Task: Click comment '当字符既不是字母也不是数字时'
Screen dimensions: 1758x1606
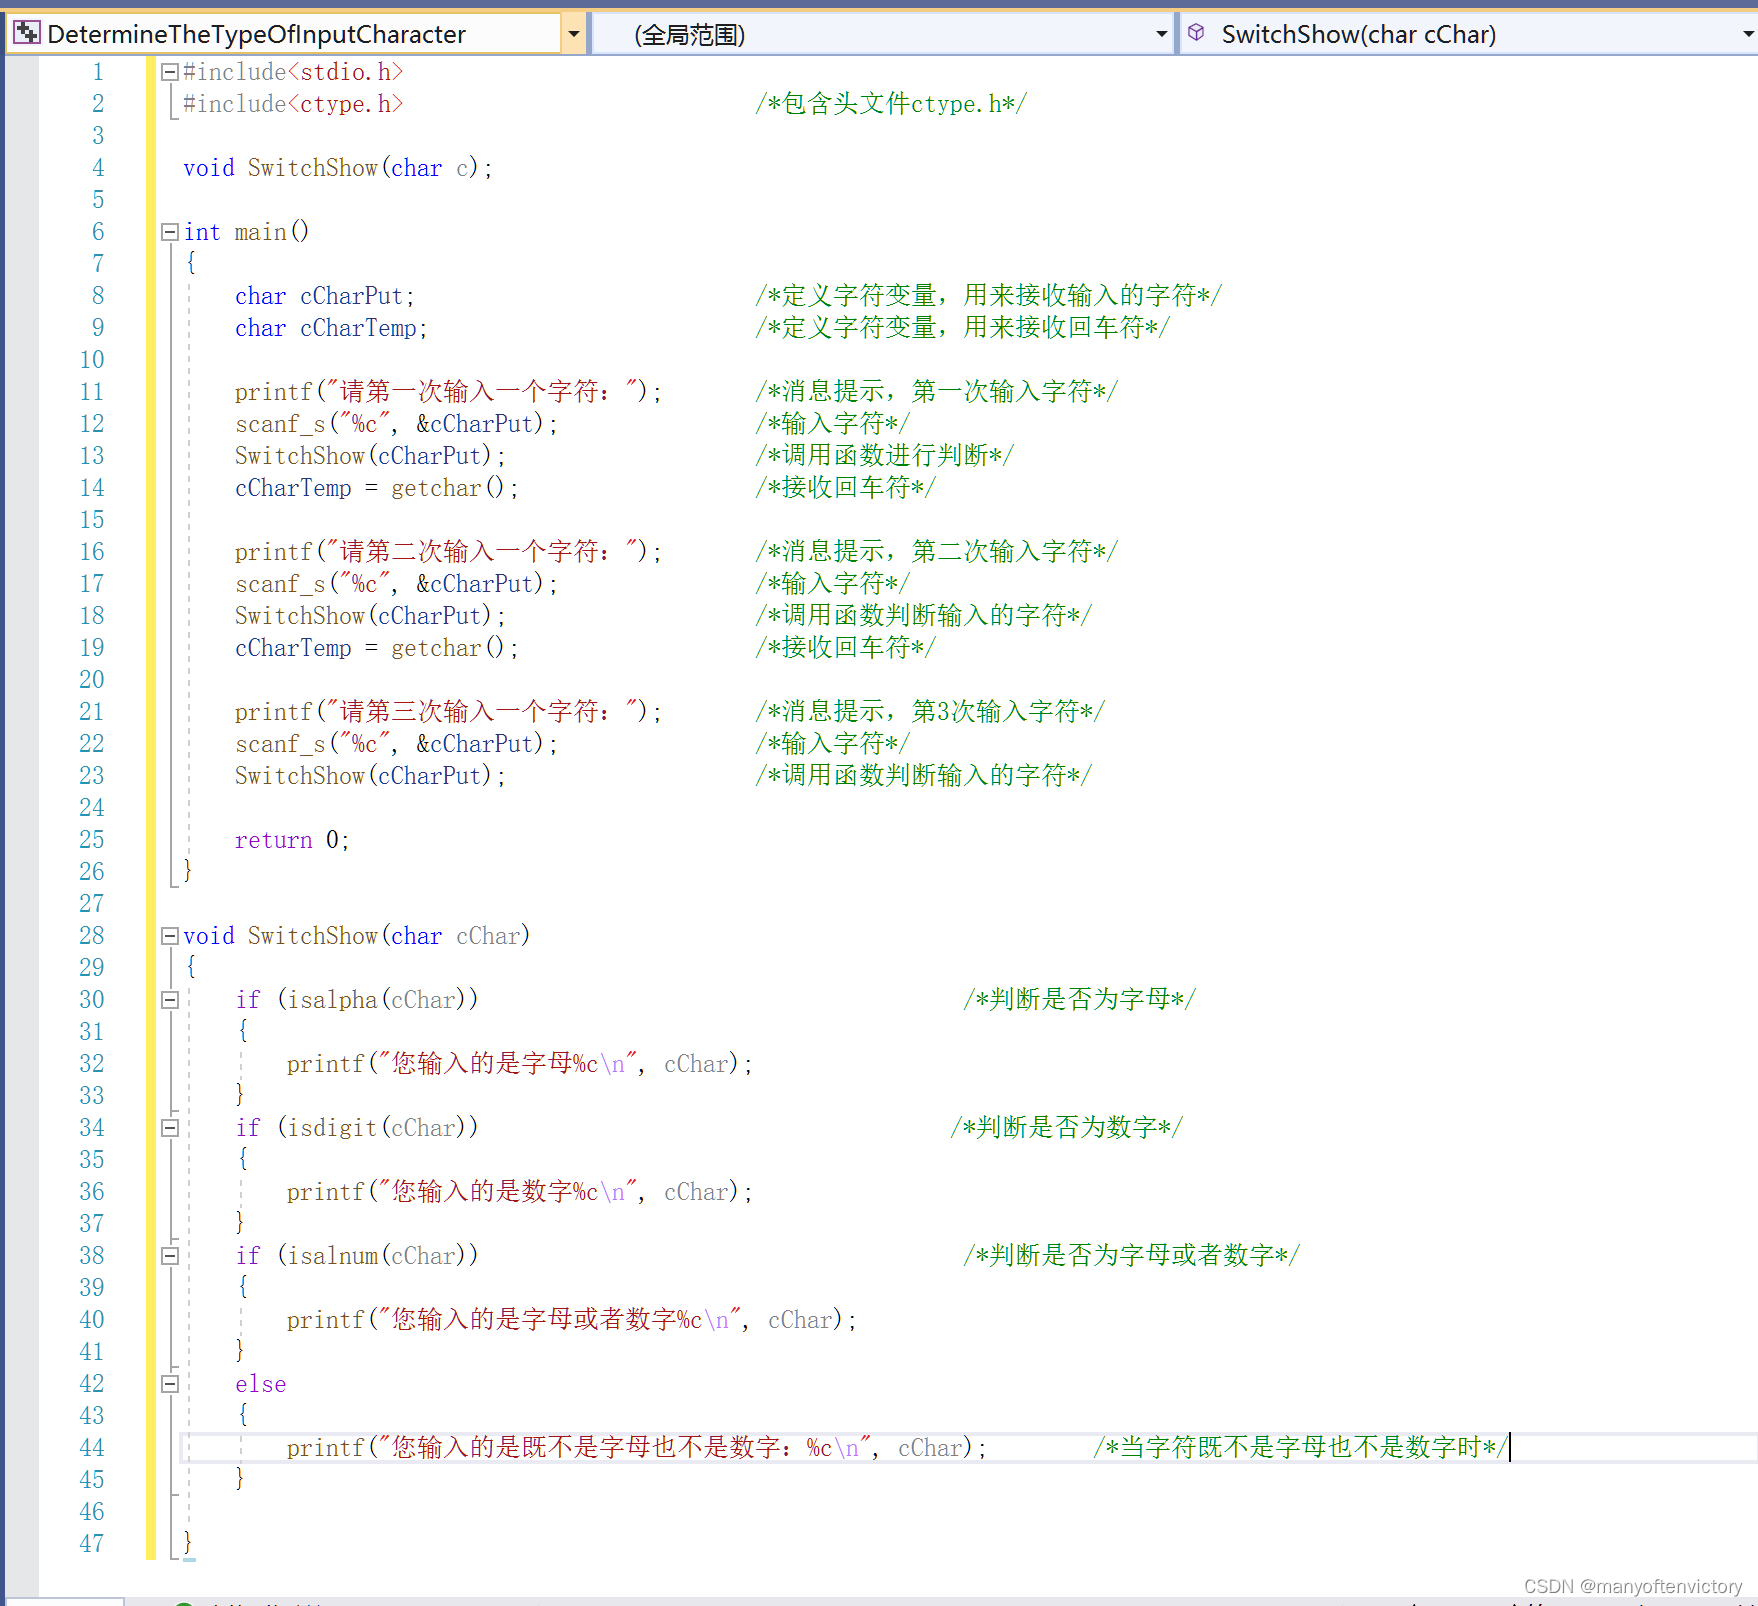Action: click(1300, 1448)
